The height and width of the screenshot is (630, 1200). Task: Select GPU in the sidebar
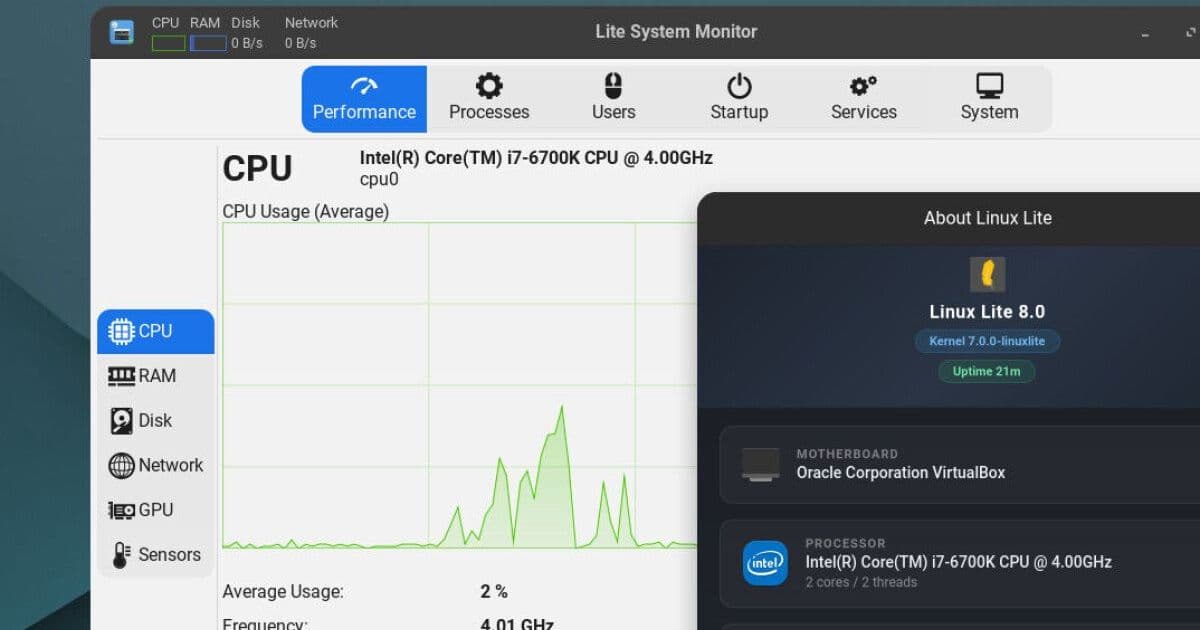(x=156, y=510)
